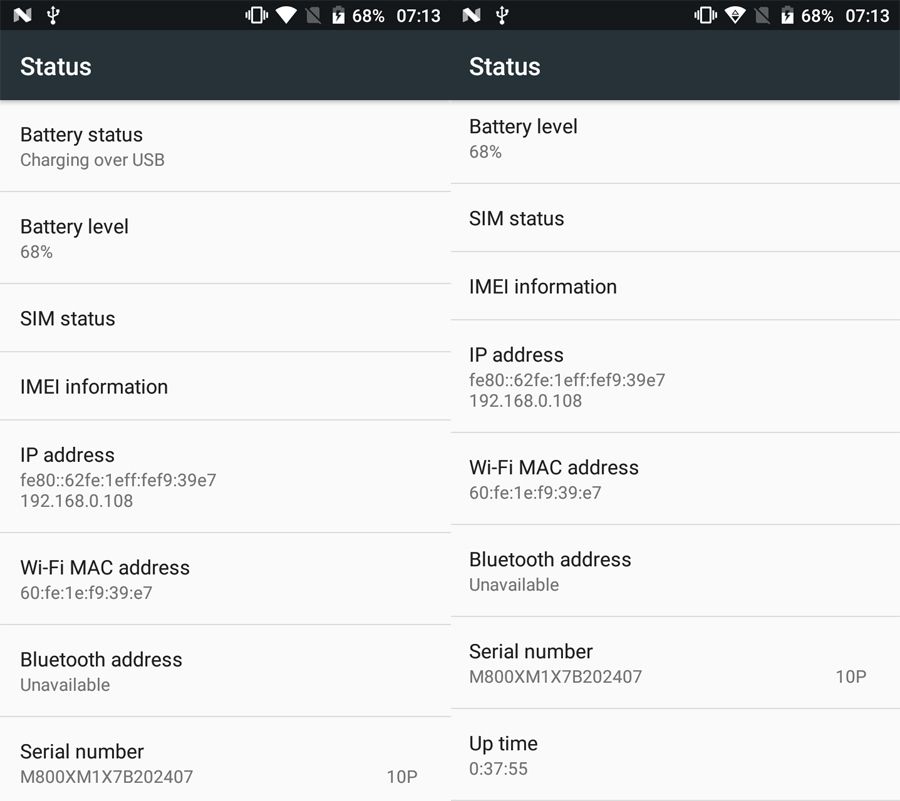Screen dimensions: 900x801
Task: Tap the 10P label in right screen
Action: coord(851,676)
